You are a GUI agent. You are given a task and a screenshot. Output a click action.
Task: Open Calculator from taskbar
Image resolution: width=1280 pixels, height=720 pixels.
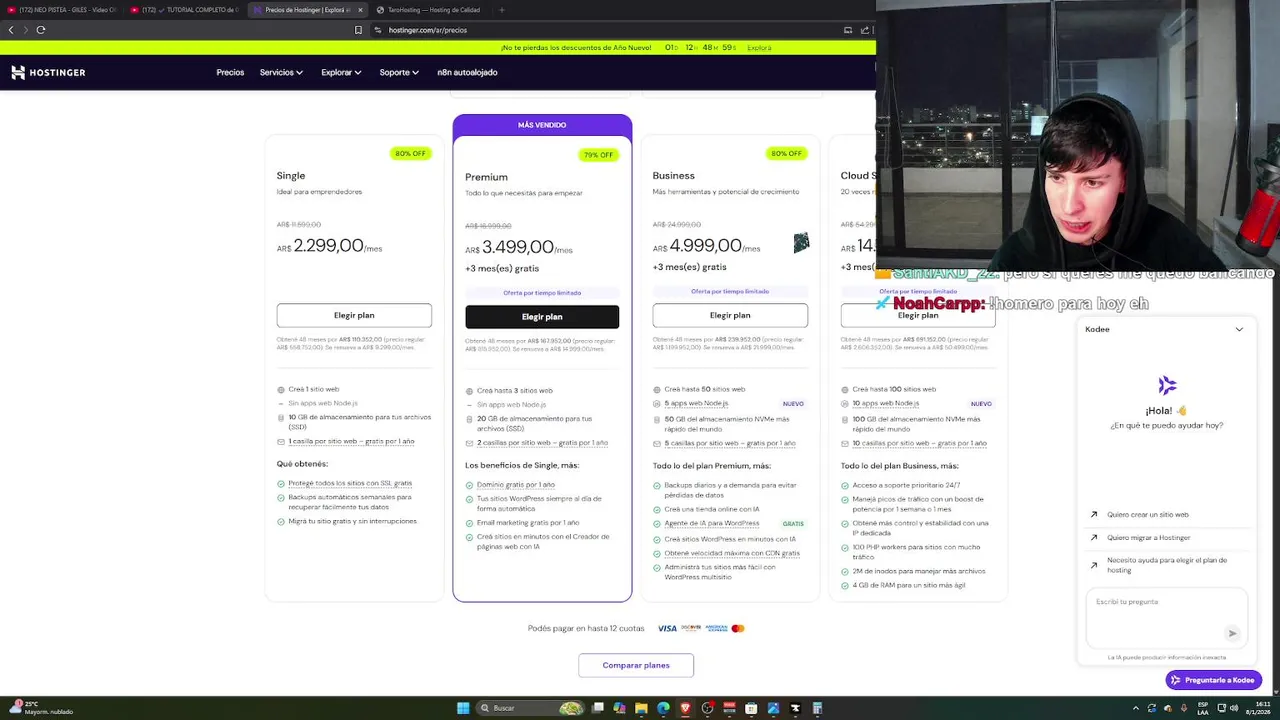[x=817, y=708]
